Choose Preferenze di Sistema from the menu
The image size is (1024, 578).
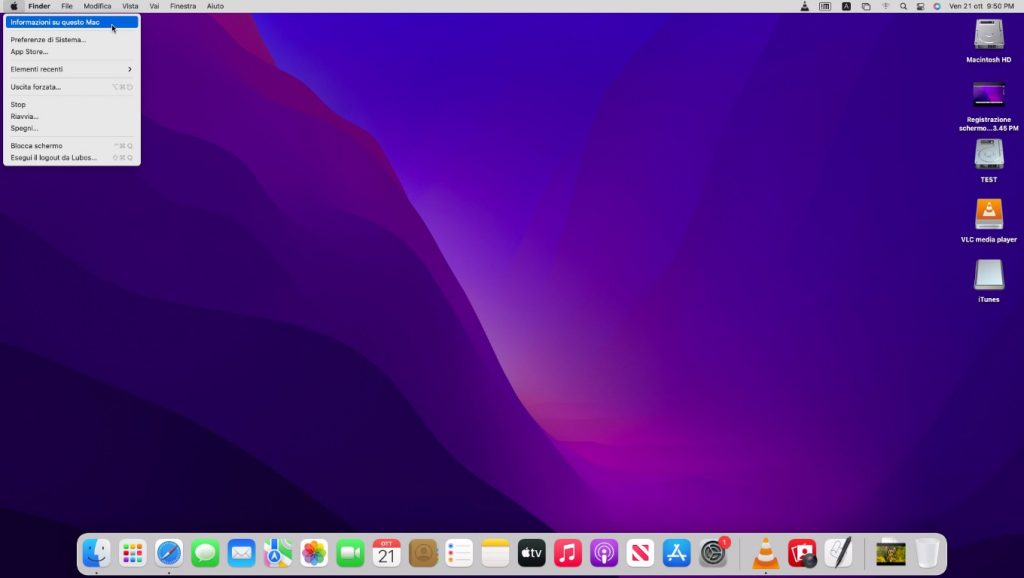48,40
